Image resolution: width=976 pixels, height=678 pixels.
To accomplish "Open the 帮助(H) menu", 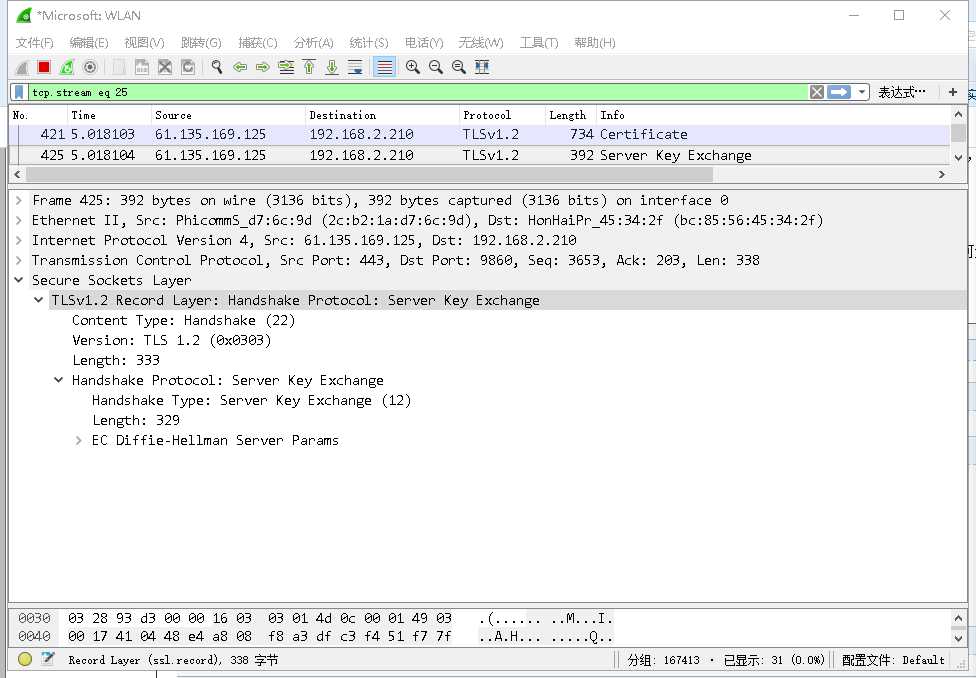I will click(x=594, y=42).
